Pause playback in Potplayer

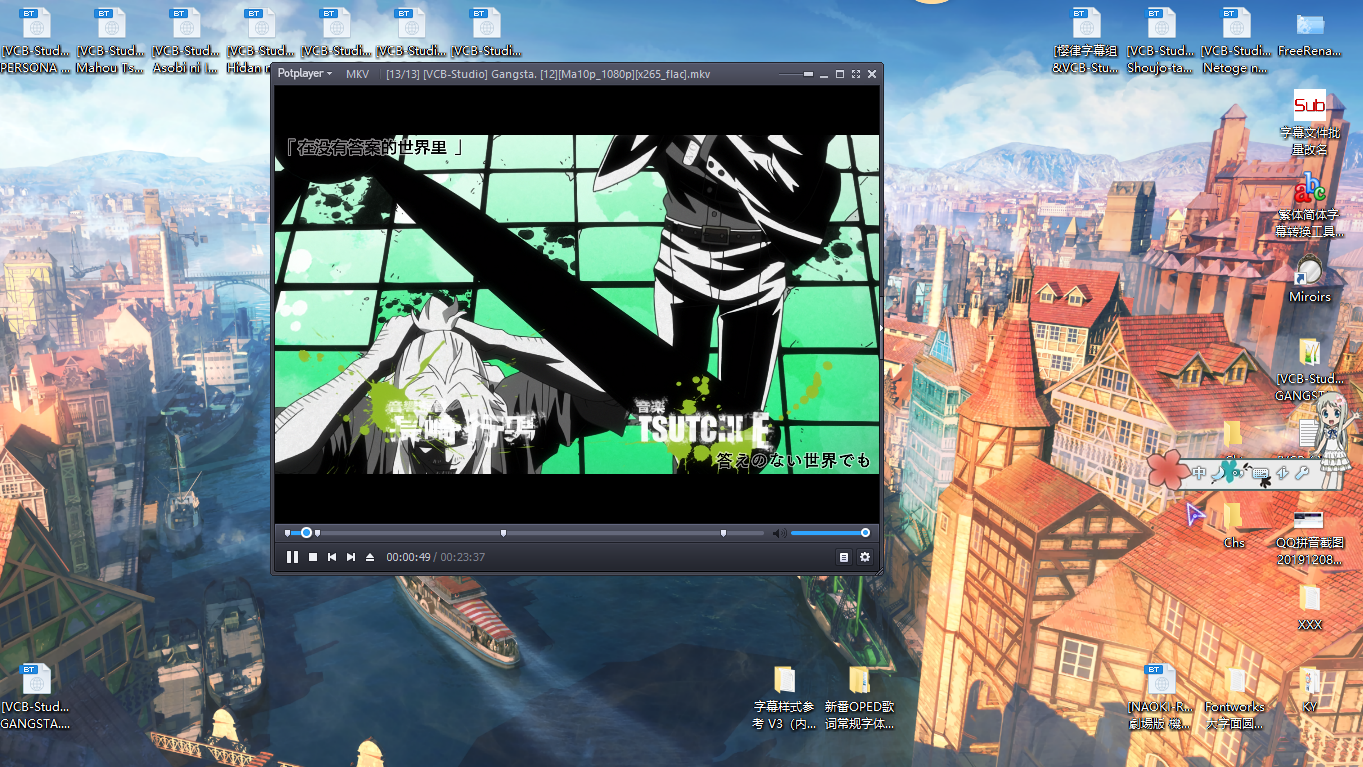[292, 557]
